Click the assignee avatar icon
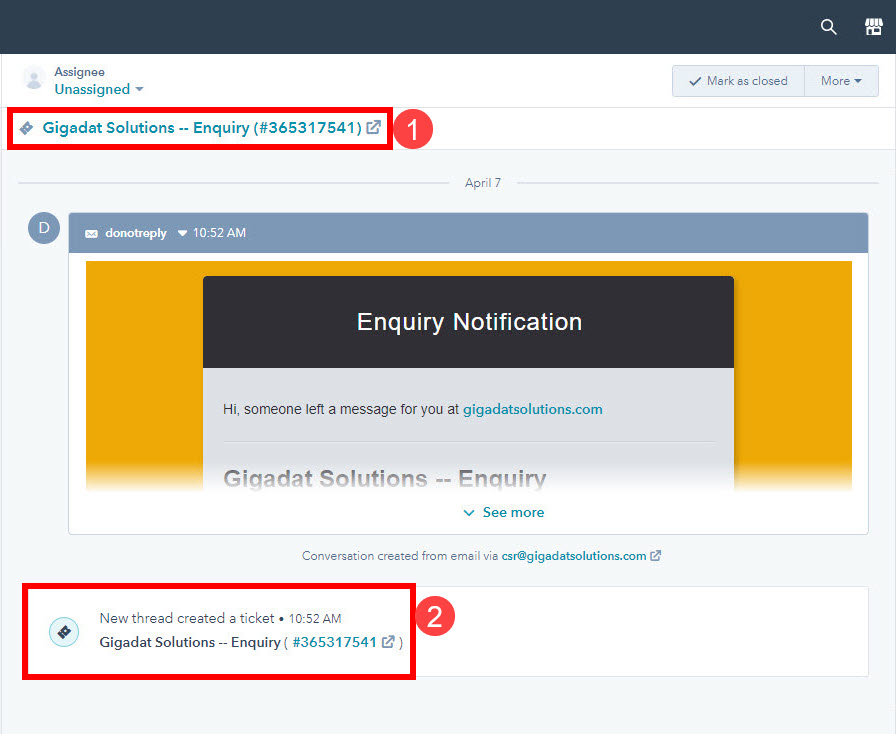Image resolution: width=896 pixels, height=734 pixels. 34,79
